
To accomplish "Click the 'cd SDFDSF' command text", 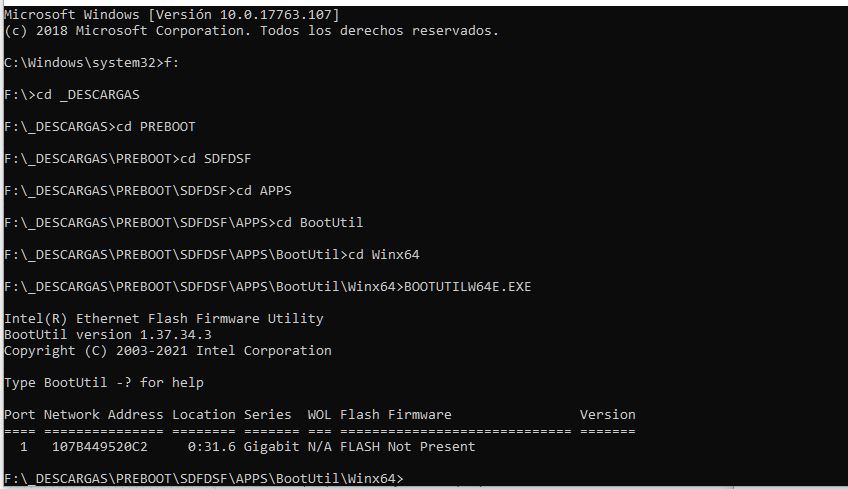I will point(216,158).
